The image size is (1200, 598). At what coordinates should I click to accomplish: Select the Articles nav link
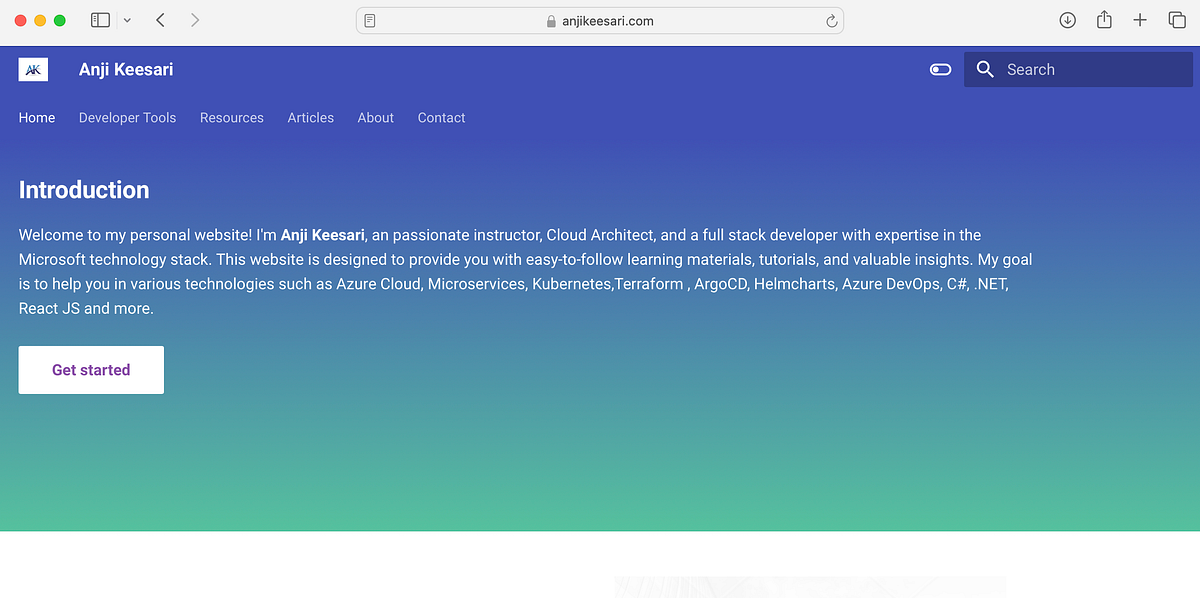click(x=310, y=117)
